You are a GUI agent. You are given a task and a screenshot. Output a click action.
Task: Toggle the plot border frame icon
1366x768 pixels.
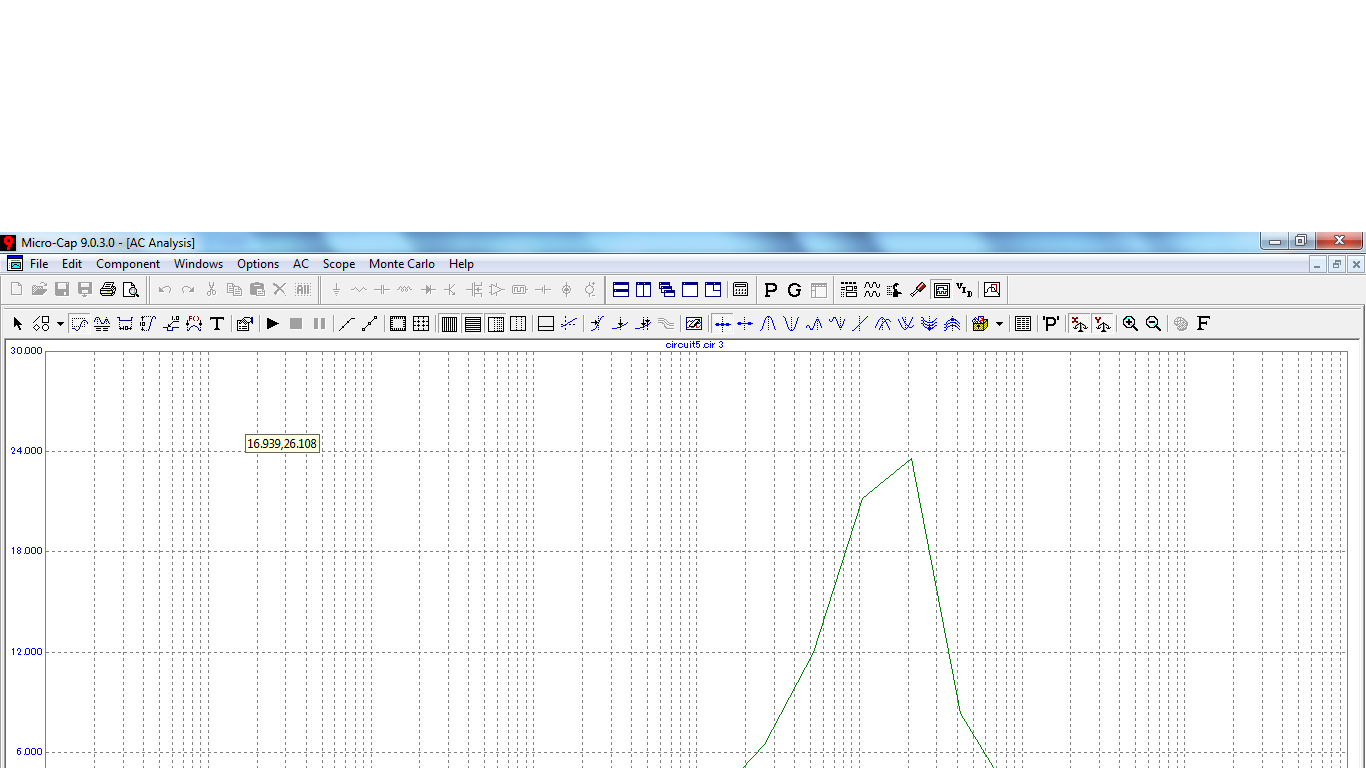tap(398, 324)
